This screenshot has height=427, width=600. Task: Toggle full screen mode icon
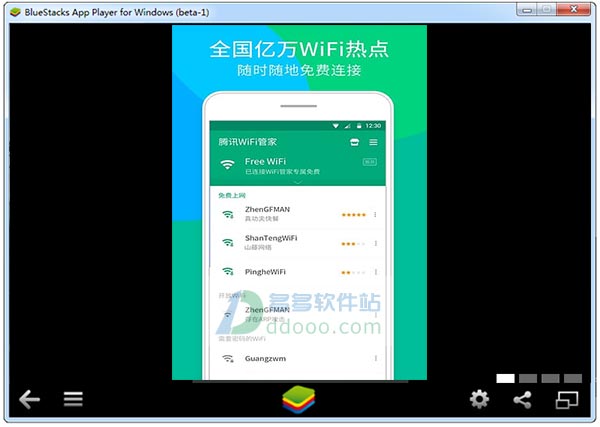click(567, 400)
